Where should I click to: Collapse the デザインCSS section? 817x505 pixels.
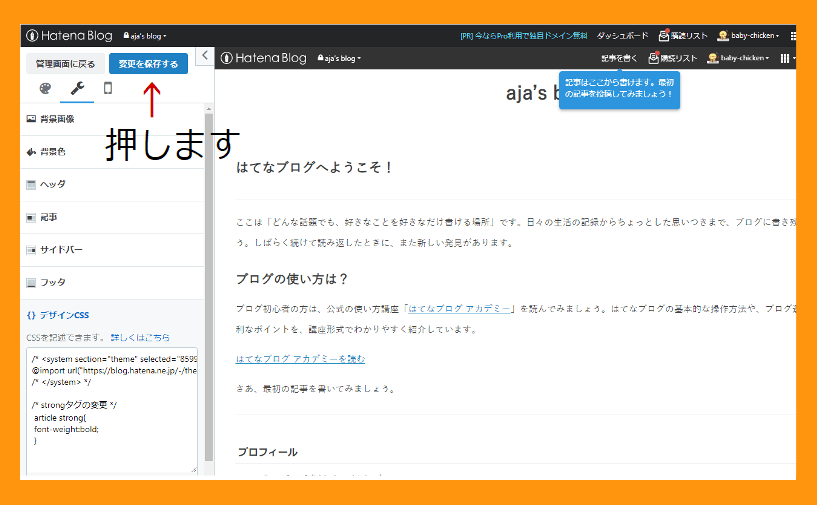click(x=112, y=315)
